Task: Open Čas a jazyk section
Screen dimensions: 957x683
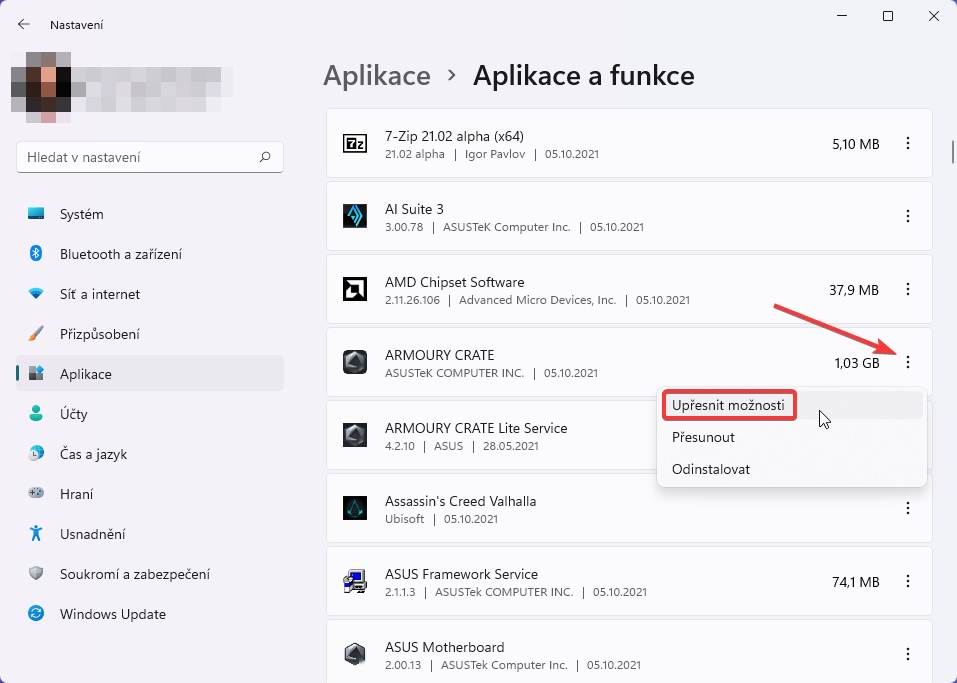Action: pyautogui.click(x=150, y=454)
